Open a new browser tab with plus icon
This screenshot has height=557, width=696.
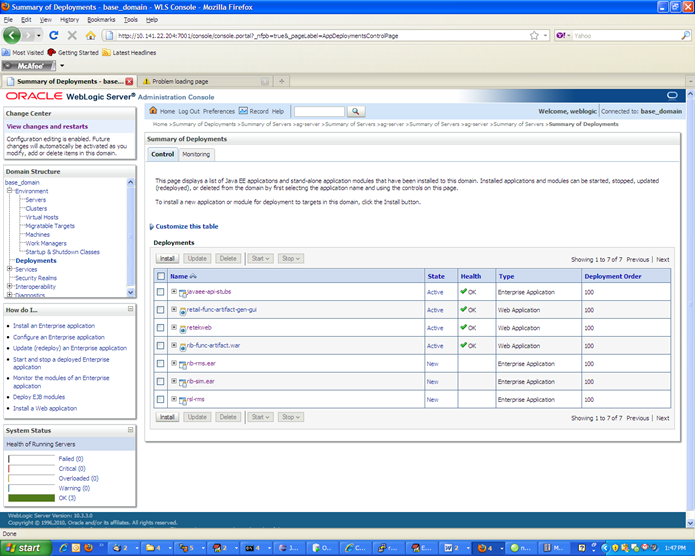click(x=281, y=81)
